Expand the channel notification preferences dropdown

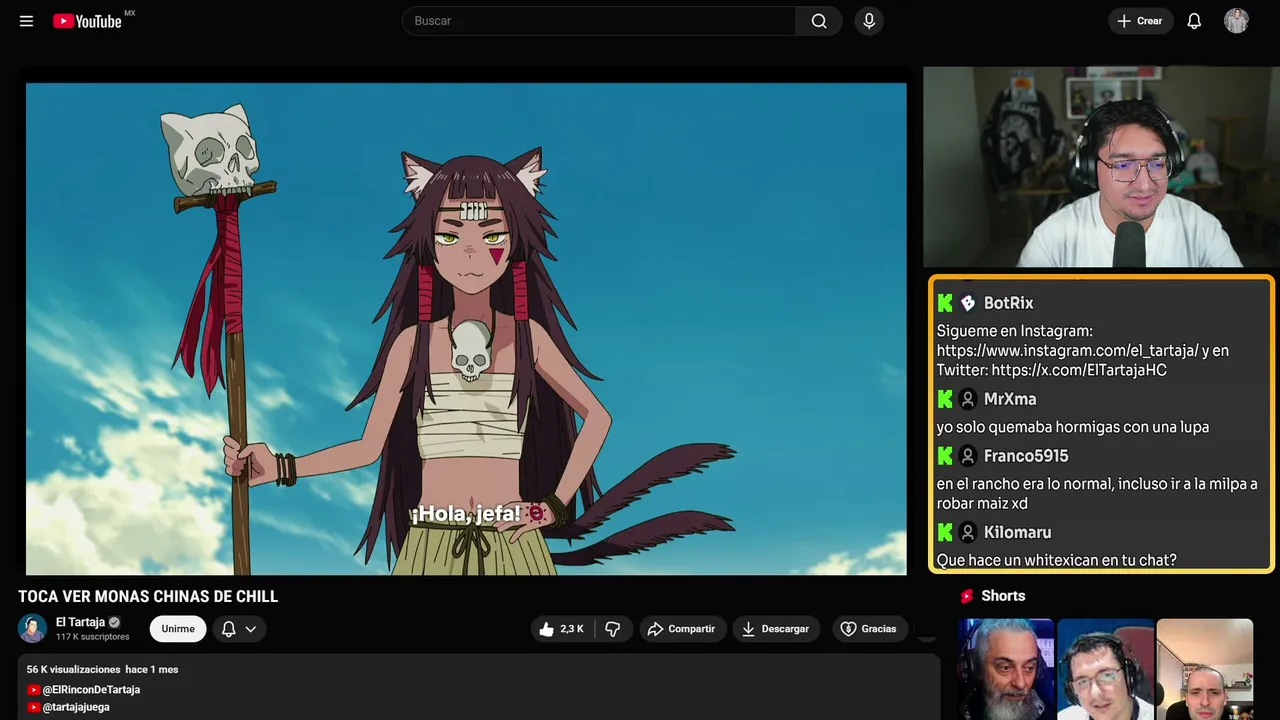[x=239, y=629]
